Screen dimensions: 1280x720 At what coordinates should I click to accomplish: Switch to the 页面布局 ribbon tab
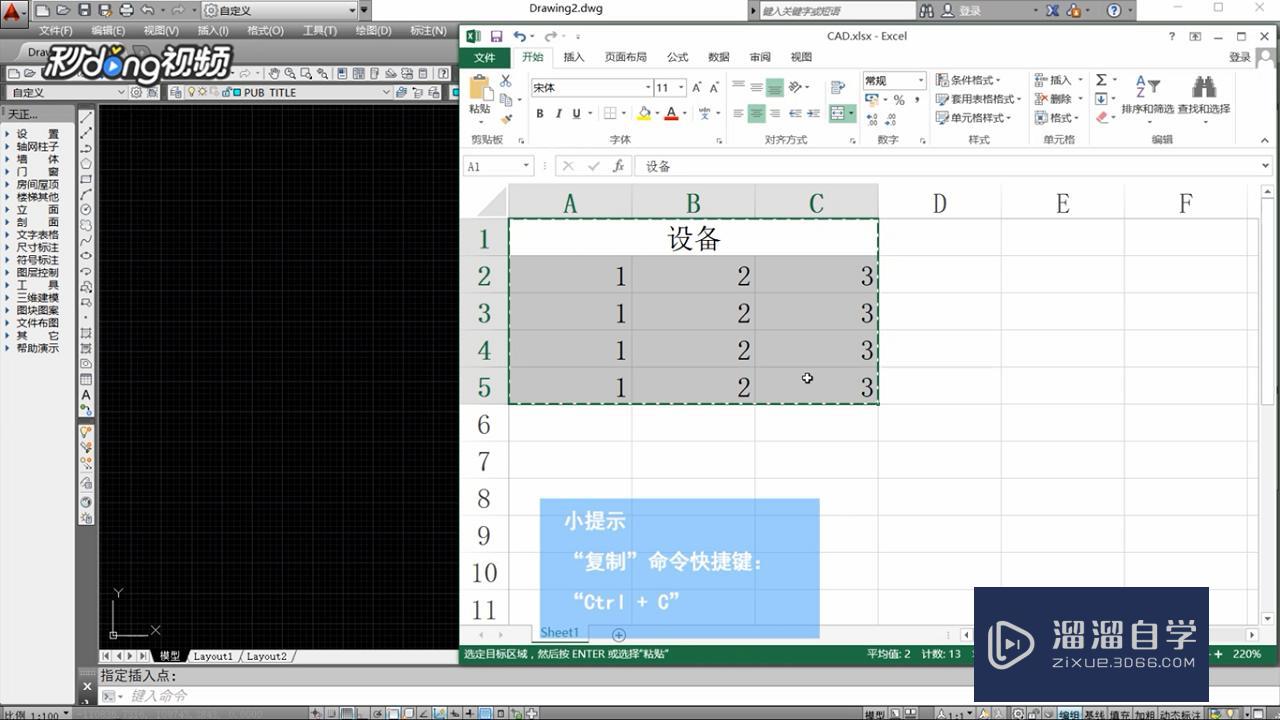(625, 57)
